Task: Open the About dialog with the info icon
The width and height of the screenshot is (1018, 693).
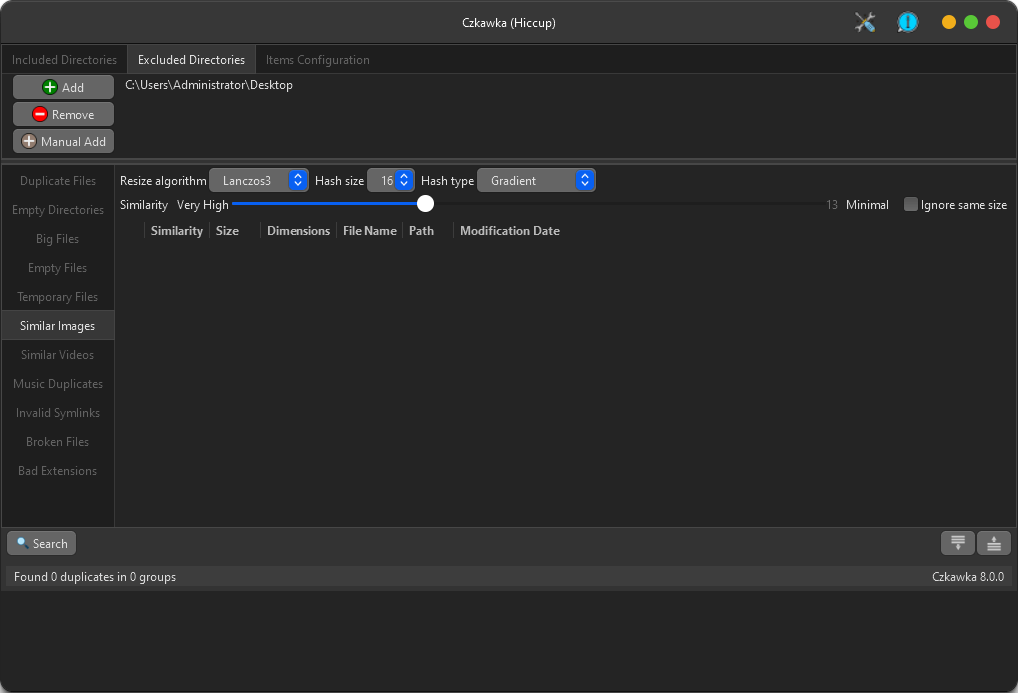Action: point(907,21)
